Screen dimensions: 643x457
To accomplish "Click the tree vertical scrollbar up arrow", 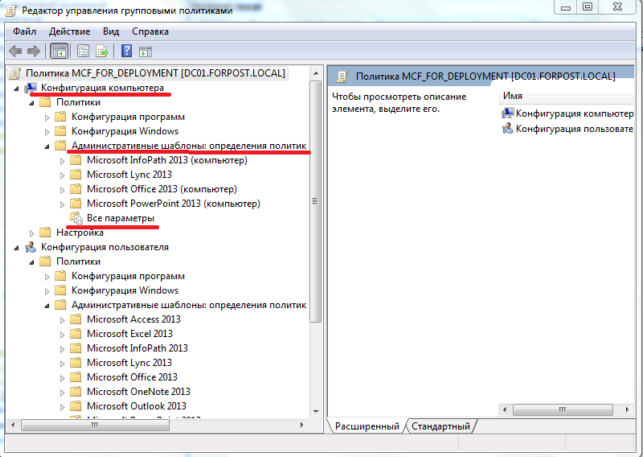I will click(316, 73).
